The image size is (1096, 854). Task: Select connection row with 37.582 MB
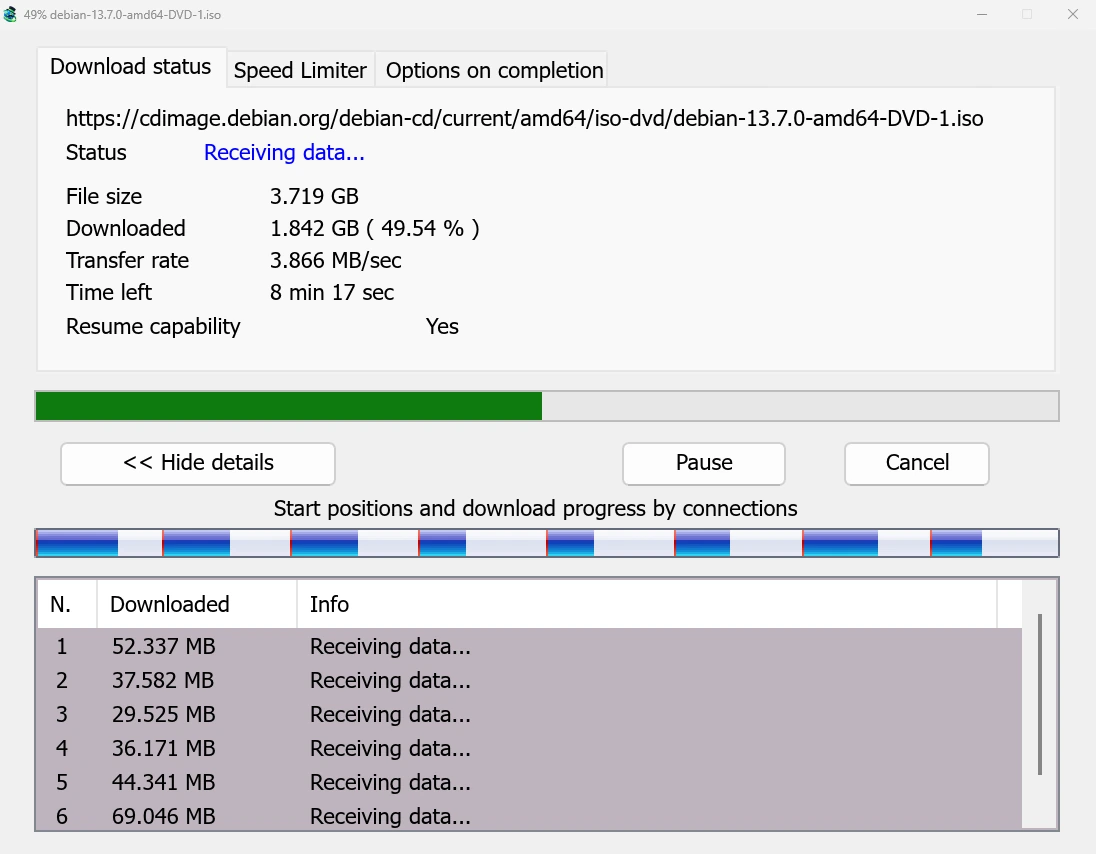tap(530, 680)
